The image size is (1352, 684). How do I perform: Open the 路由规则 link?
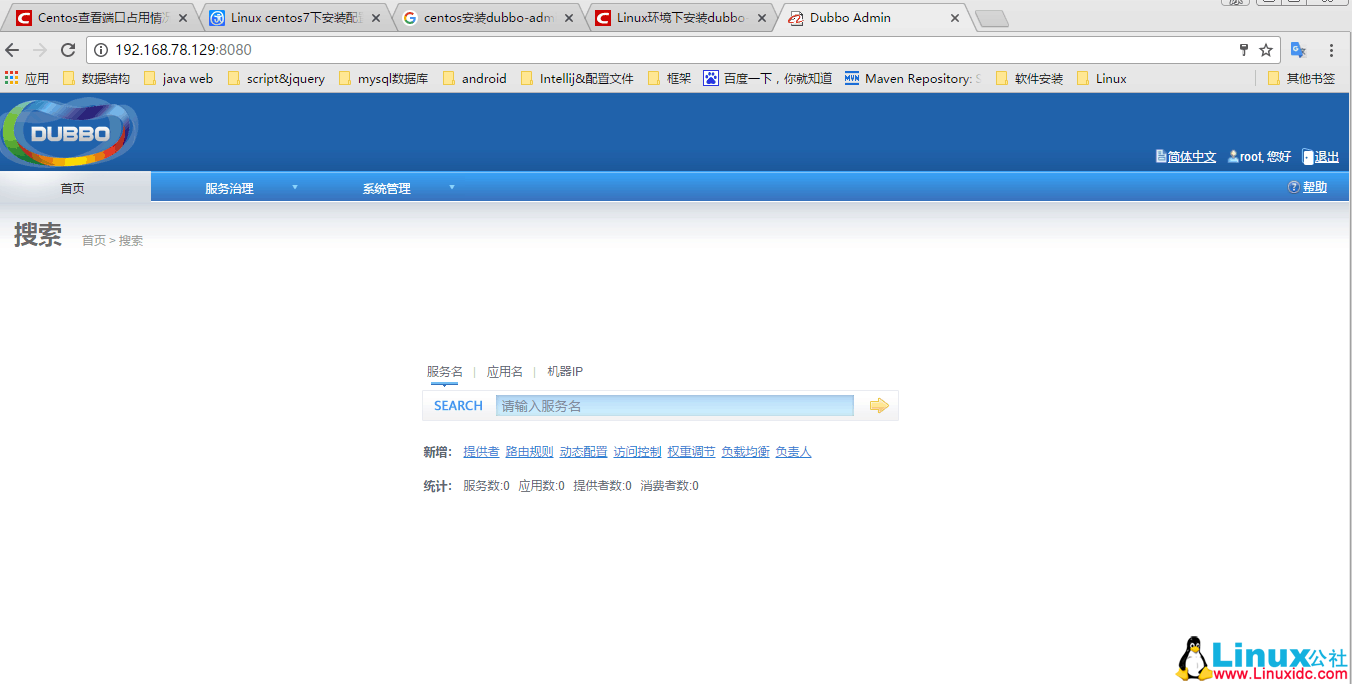529,451
